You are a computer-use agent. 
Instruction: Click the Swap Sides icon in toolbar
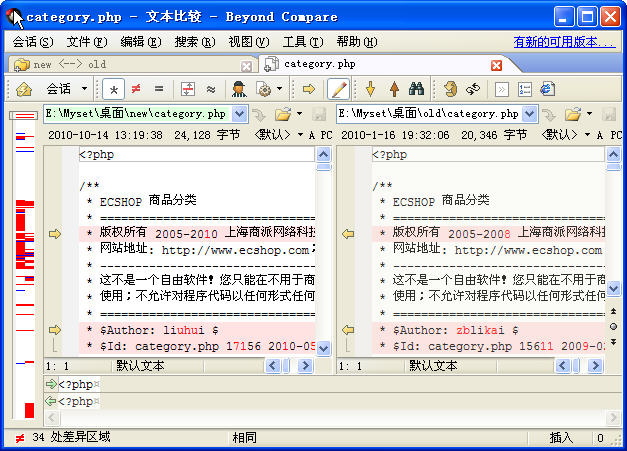(472, 89)
